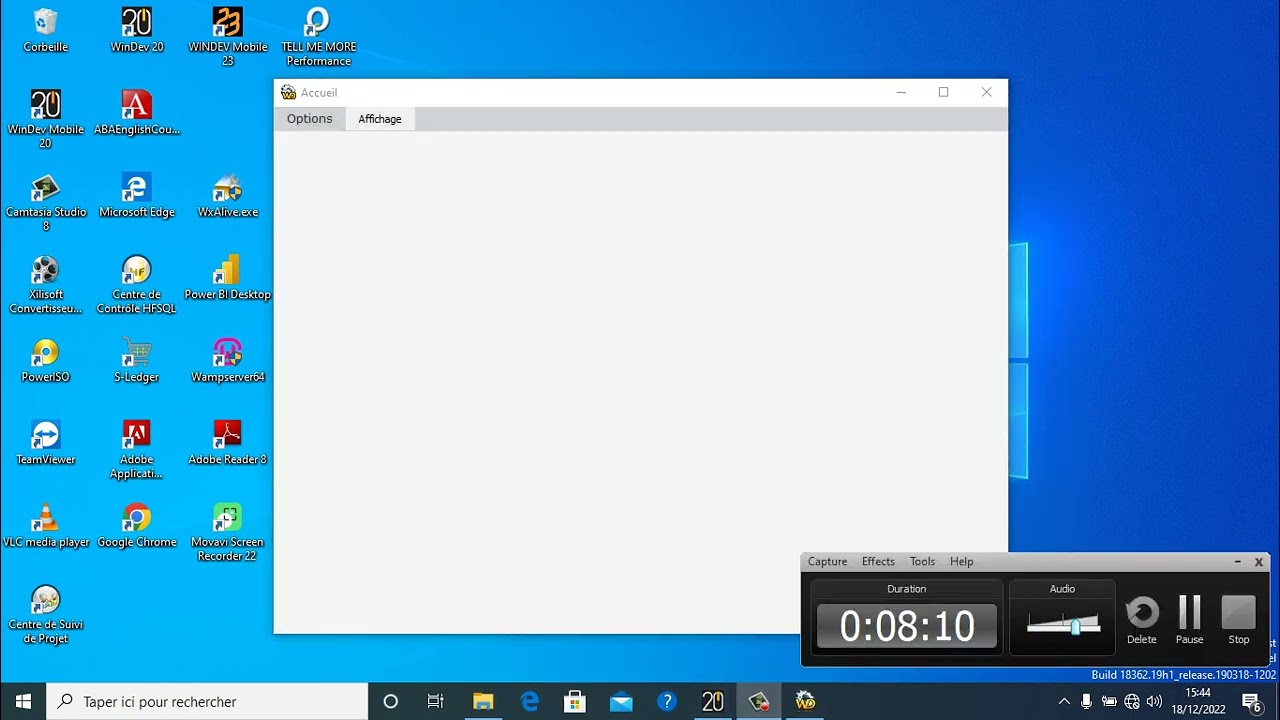Viewport: 1280px width, 720px height.
Task: Open the Windows Start menu
Action: (23, 702)
